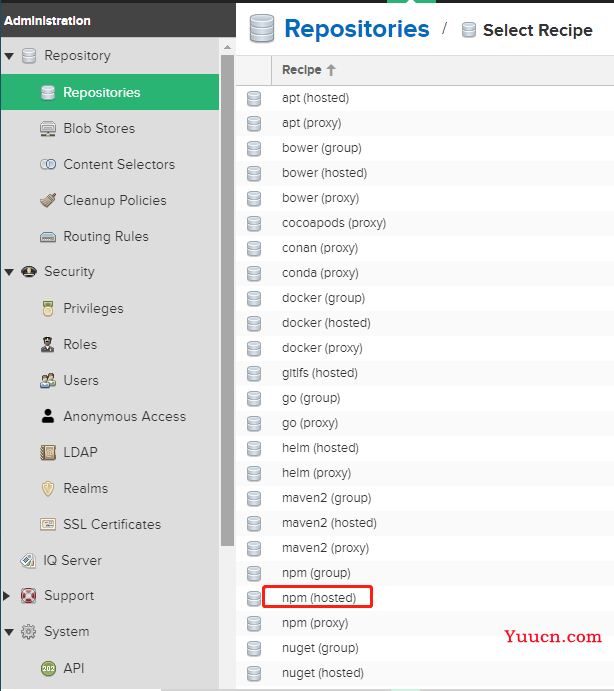The width and height of the screenshot is (614, 691).
Task: Go back via Repositories breadcrumb title
Action: [357, 29]
